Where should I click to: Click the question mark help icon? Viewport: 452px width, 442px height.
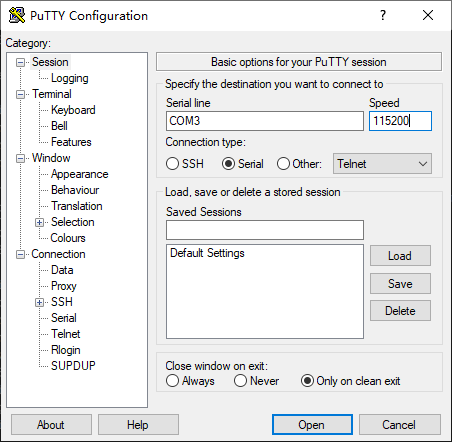click(383, 15)
